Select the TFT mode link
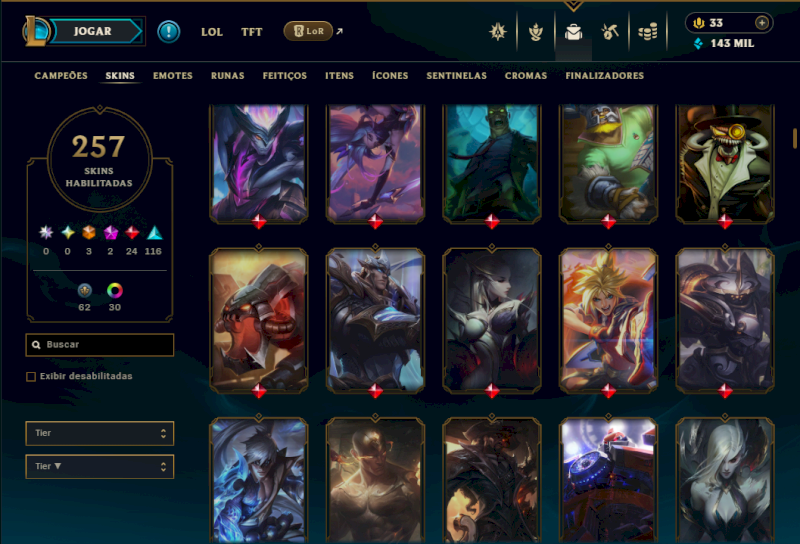This screenshot has height=544, width=800. pyautogui.click(x=252, y=32)
